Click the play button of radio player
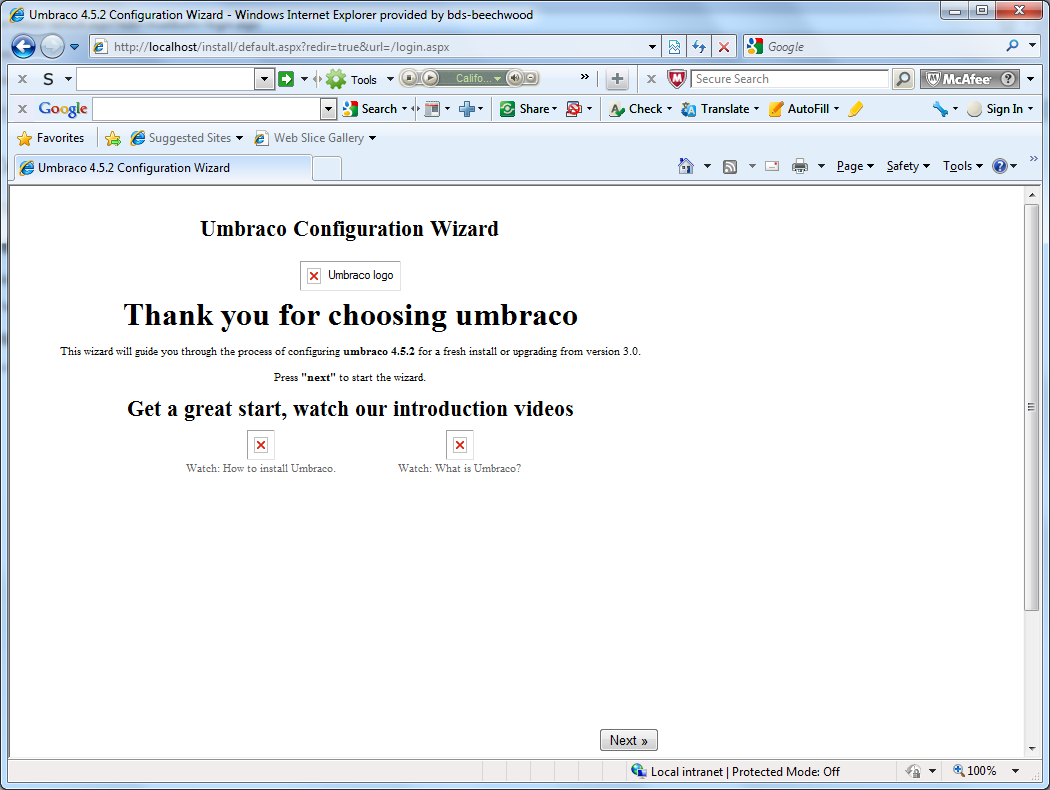The width and height of the screenshot is (1050, 790). pos(430,78)
